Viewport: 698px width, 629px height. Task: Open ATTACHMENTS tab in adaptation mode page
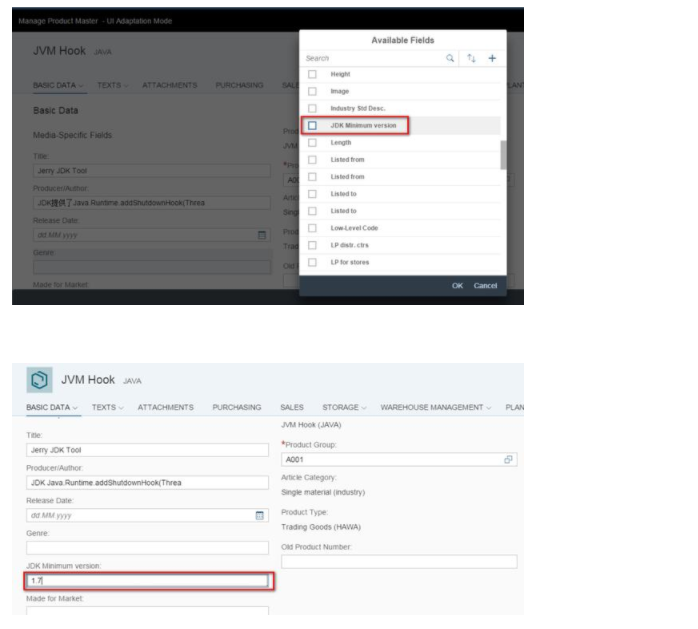click(170, 85)
